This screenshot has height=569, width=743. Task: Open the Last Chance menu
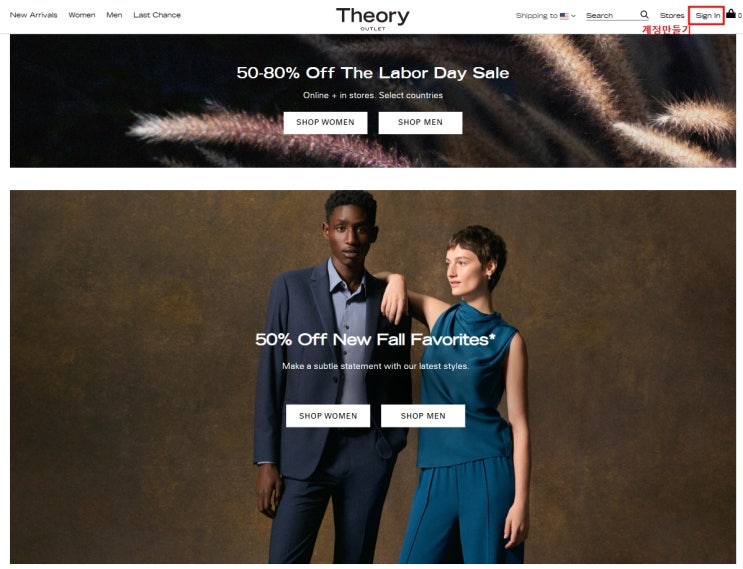pyautogui.click(x=157, y=15)
